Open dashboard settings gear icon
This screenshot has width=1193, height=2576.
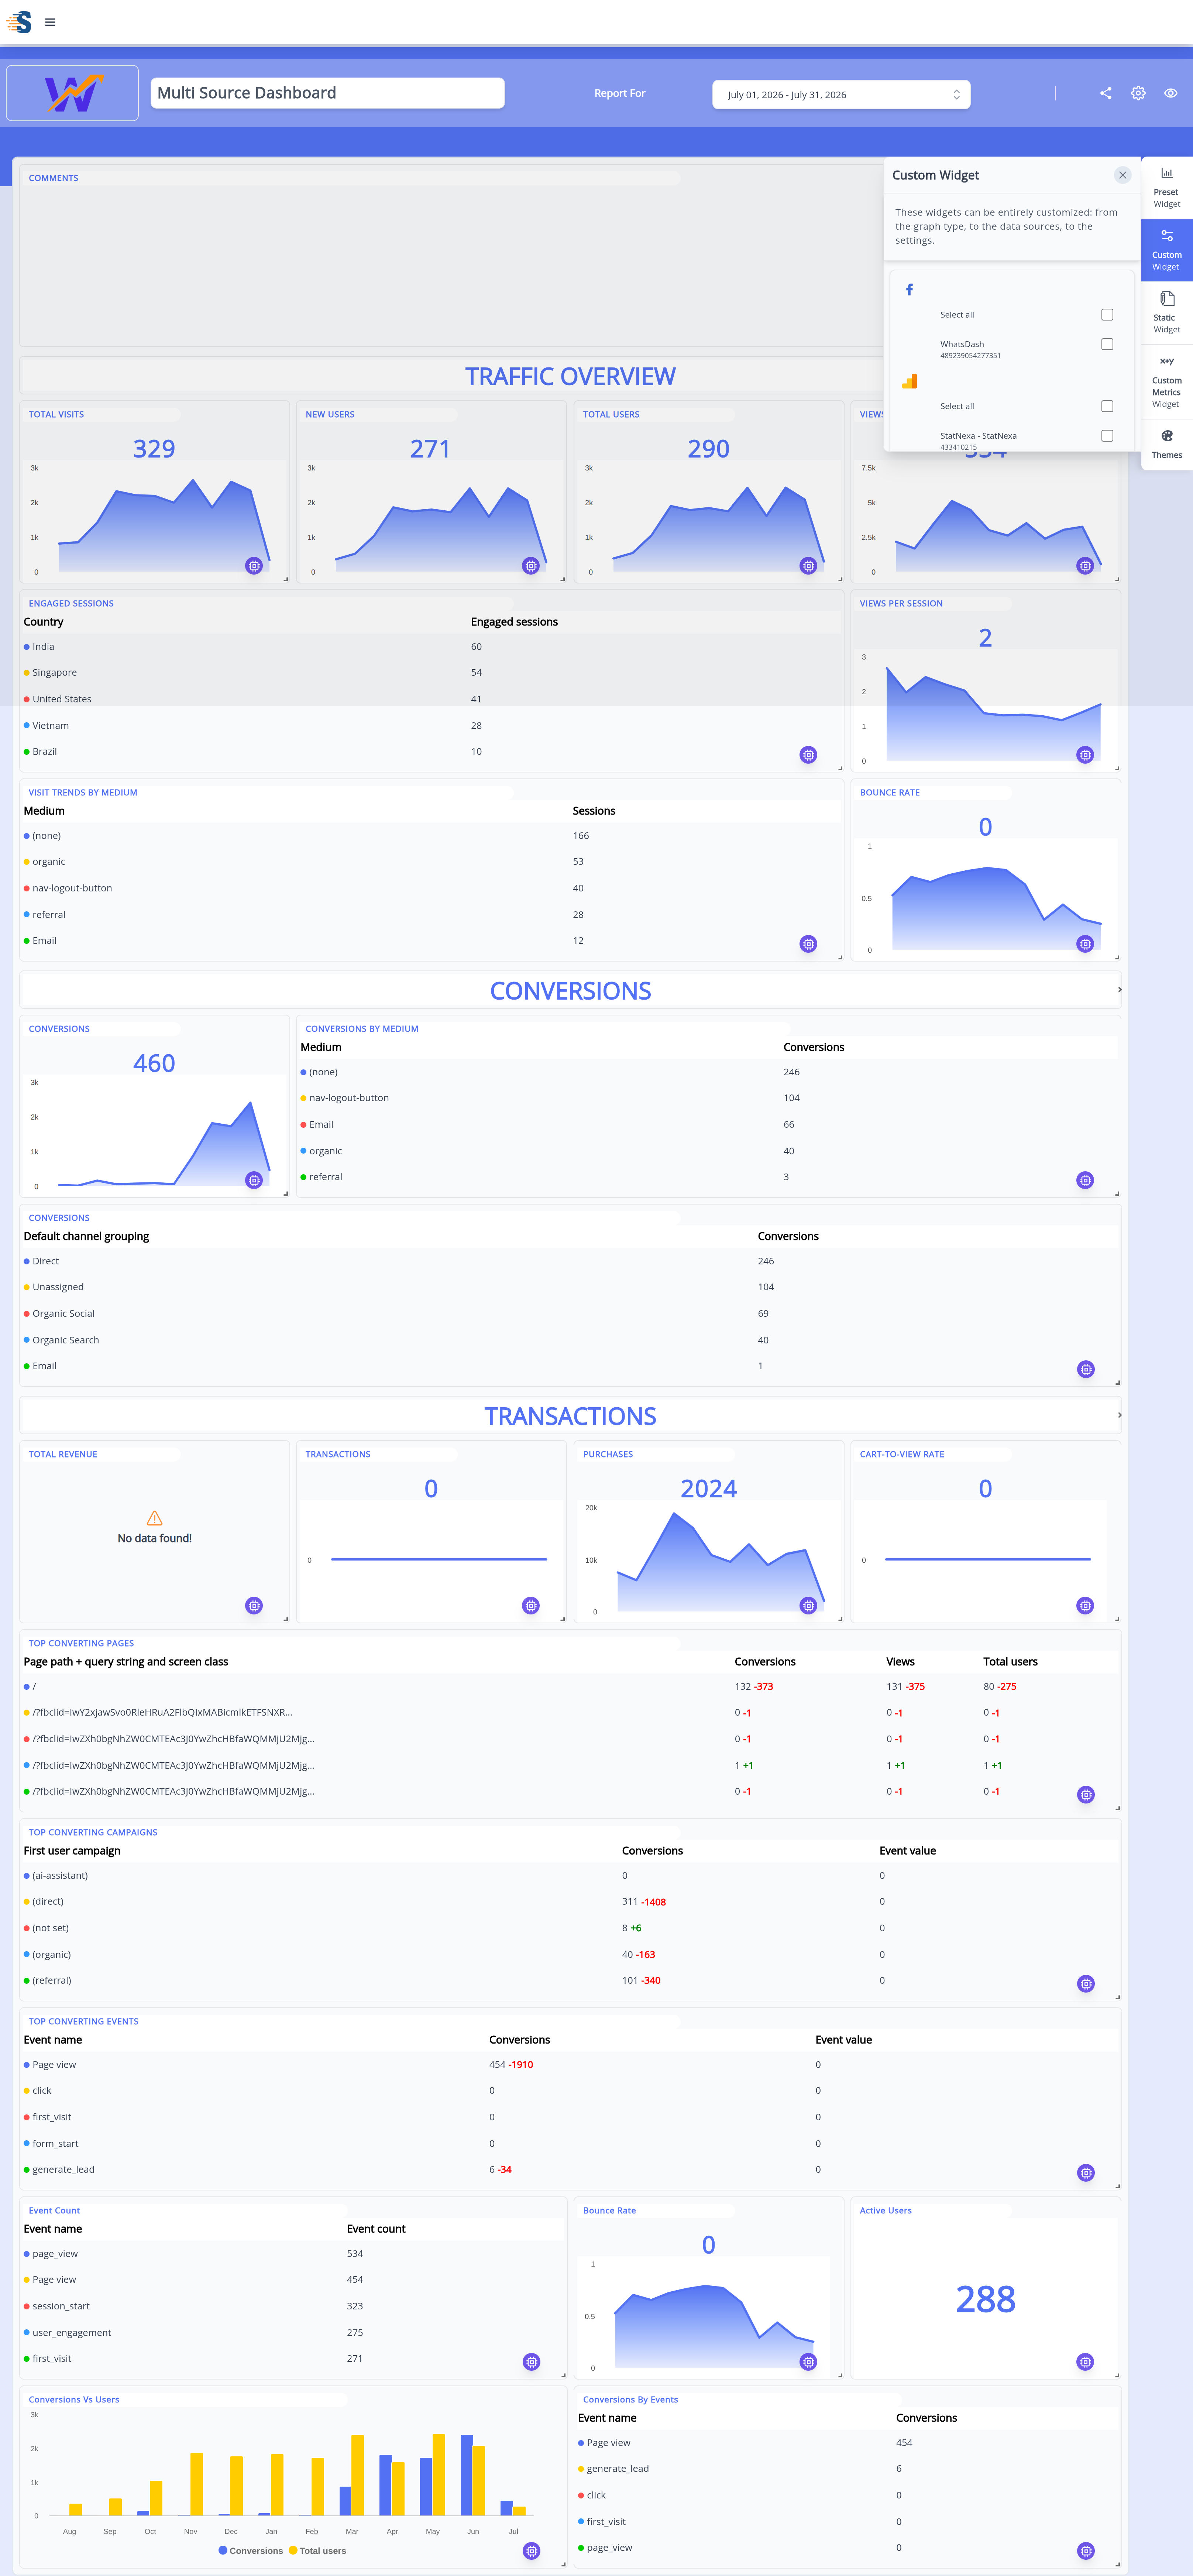coord(1138,93)
